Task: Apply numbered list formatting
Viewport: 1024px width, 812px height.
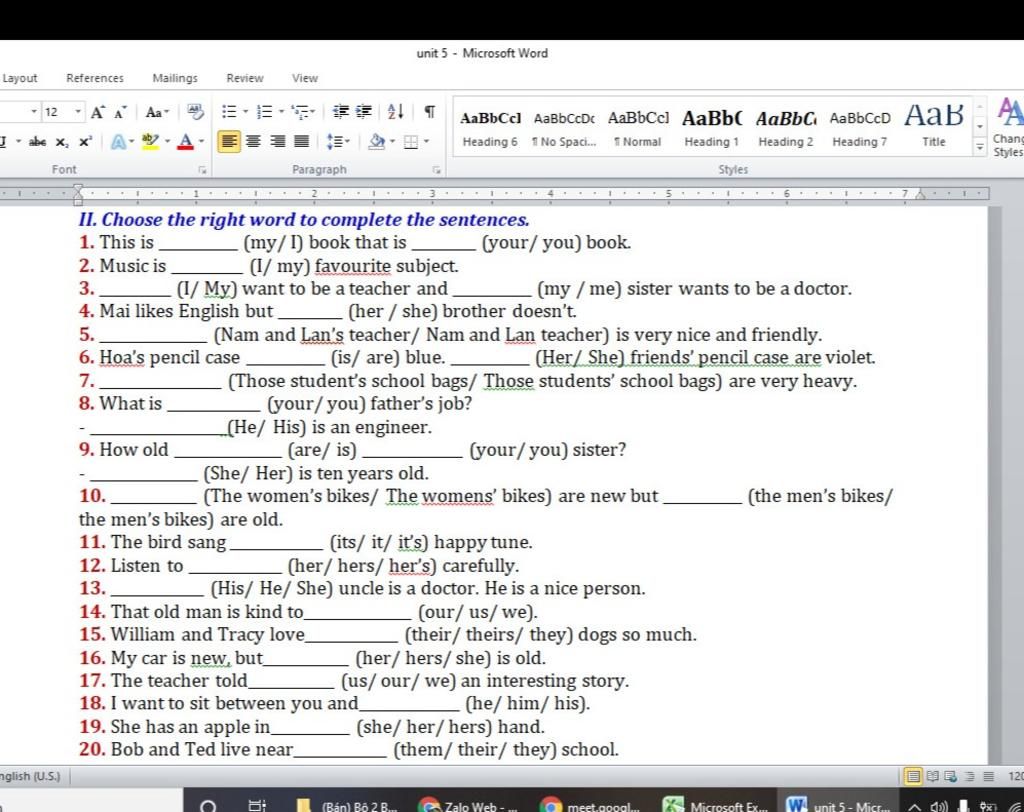Action: (264, 112)
